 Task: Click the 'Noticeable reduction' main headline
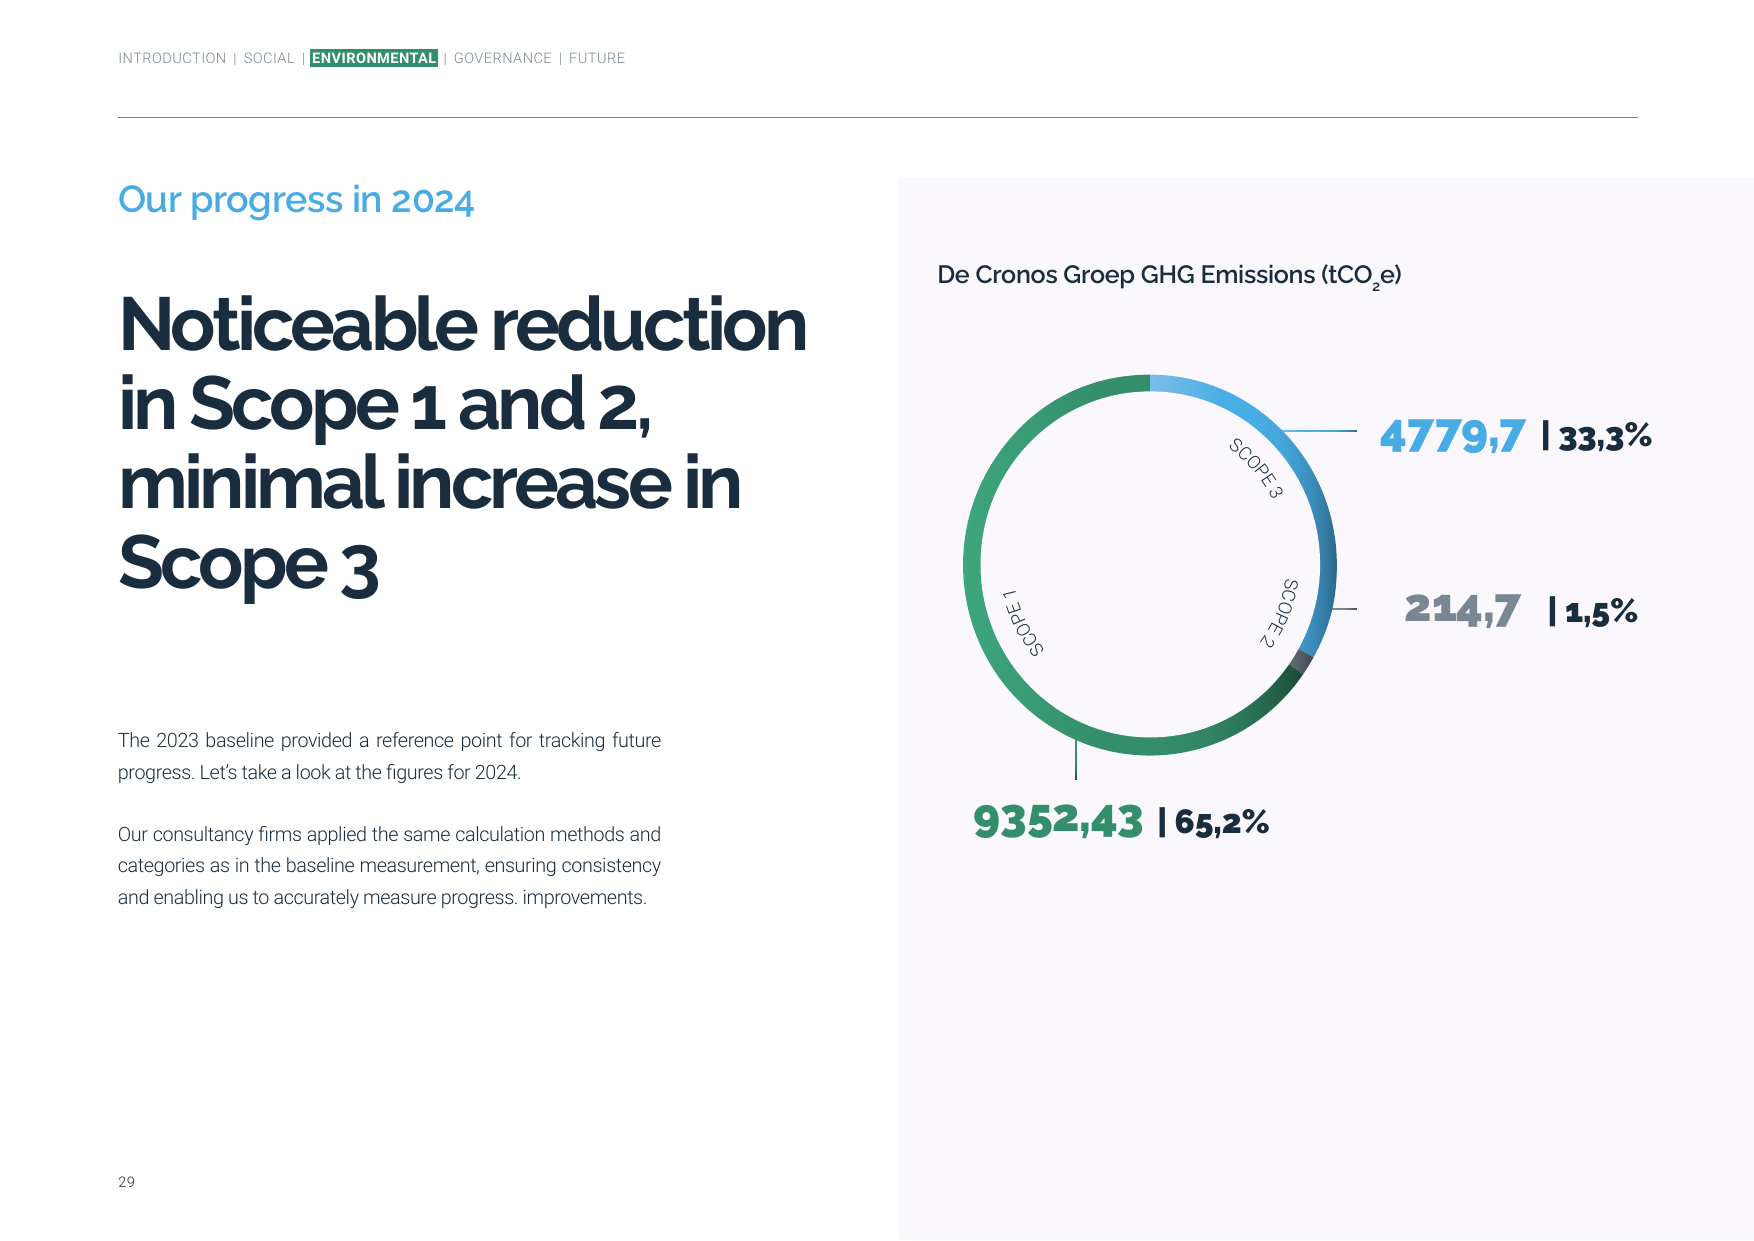pos(463,444)
